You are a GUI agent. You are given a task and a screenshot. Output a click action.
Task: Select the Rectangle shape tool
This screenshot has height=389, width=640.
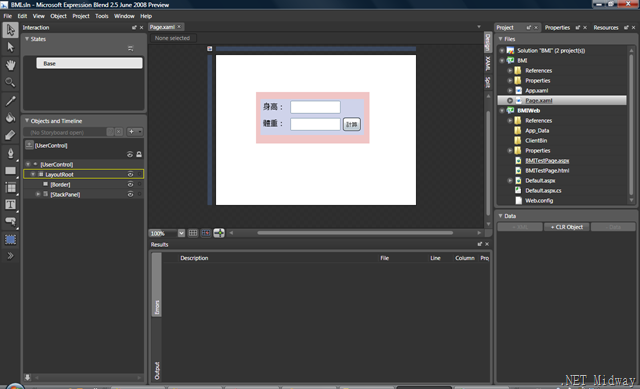pos(10,171)
